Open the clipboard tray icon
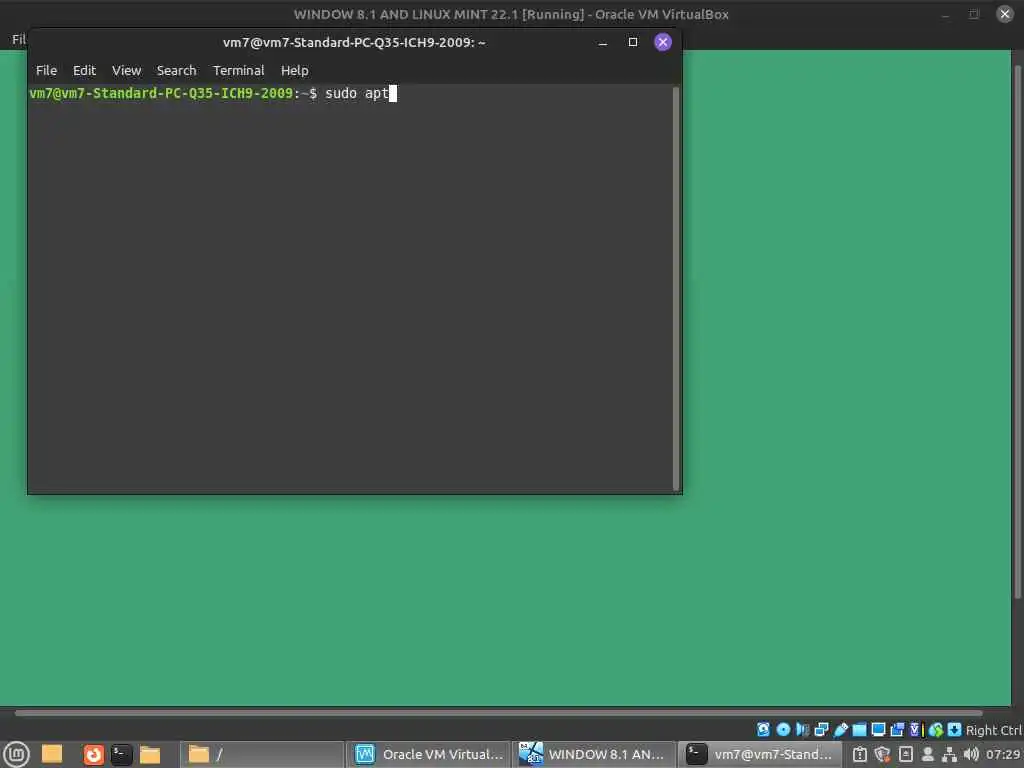The width and height of the screenshot is (1024, 768). tap(859, 755)
